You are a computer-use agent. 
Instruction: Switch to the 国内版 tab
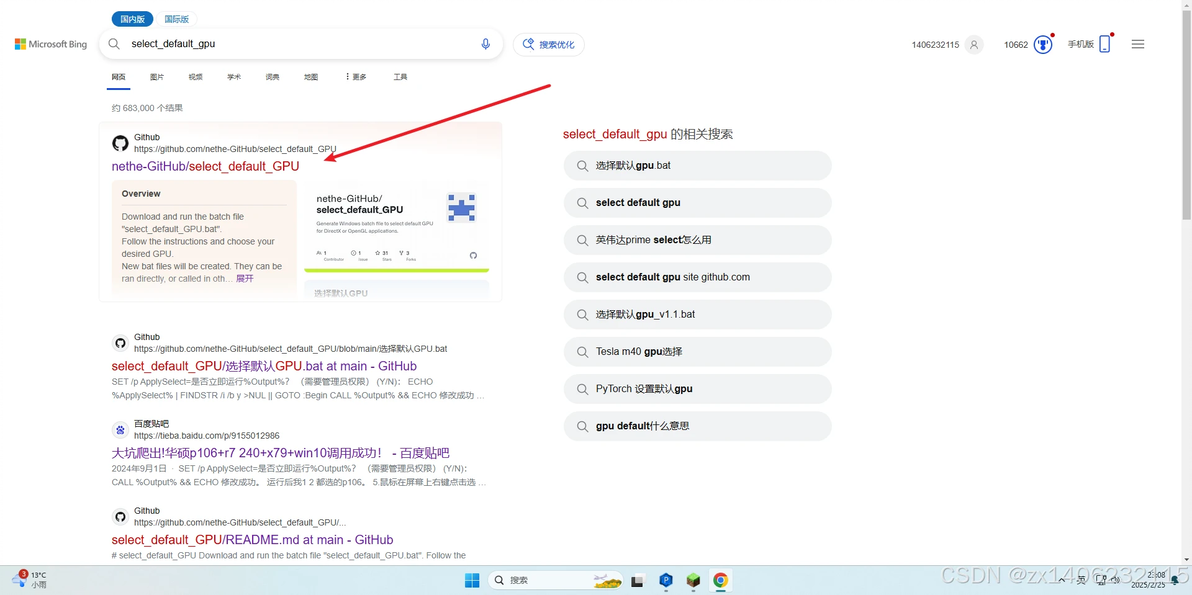[132, 19]
